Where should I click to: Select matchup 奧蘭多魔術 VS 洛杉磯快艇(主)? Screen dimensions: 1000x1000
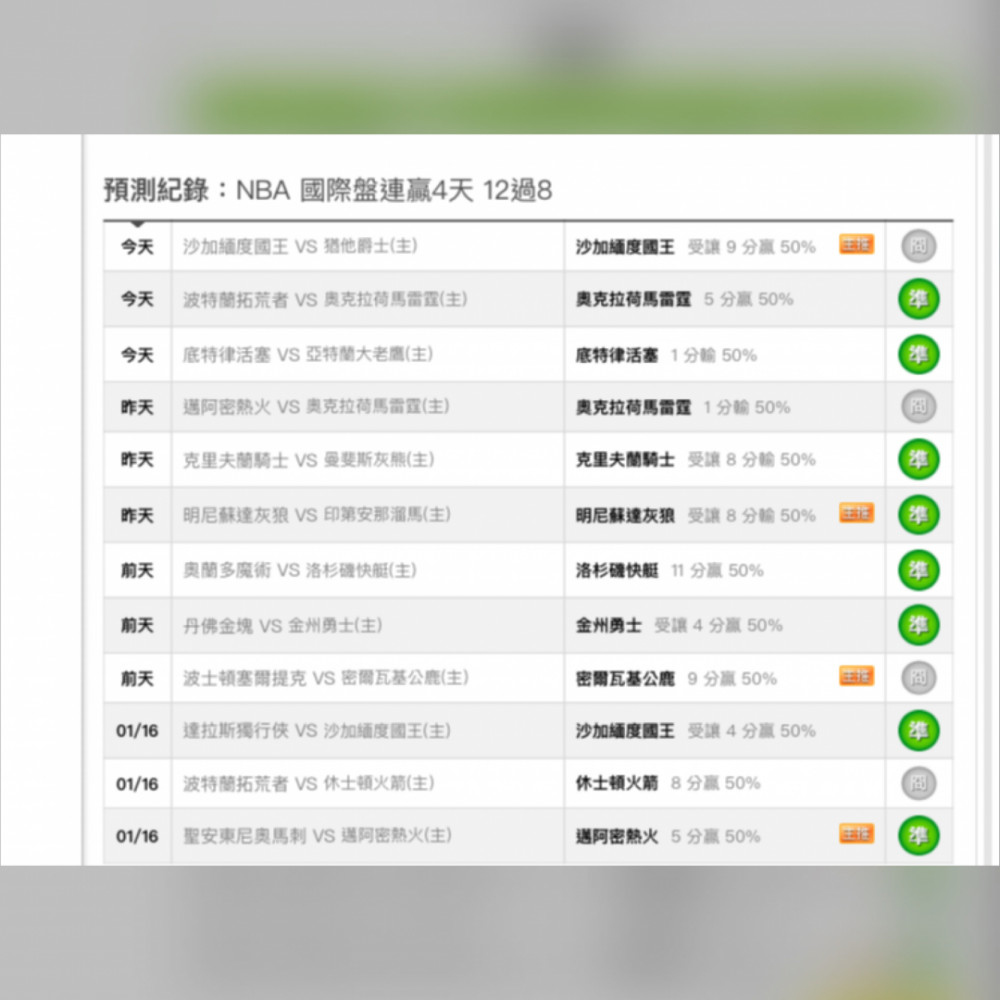(x=300, y=570)
